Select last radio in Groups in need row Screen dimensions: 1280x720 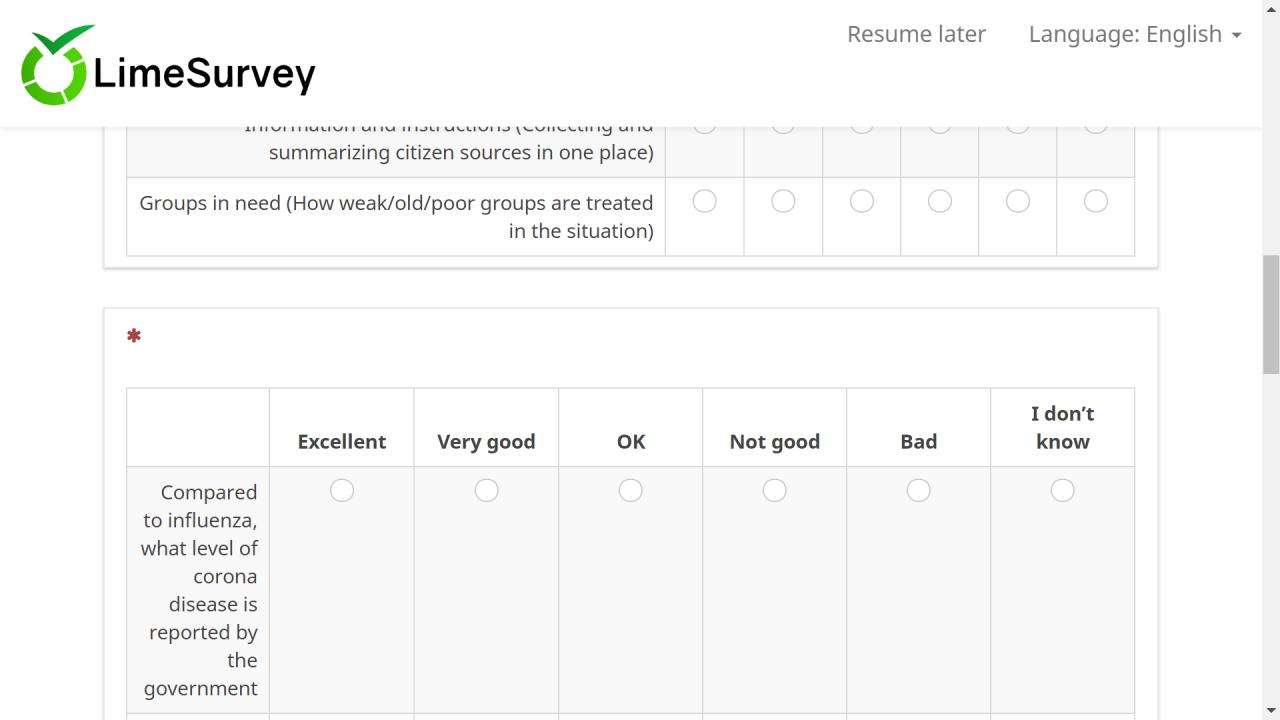[x=1095, y=201]
